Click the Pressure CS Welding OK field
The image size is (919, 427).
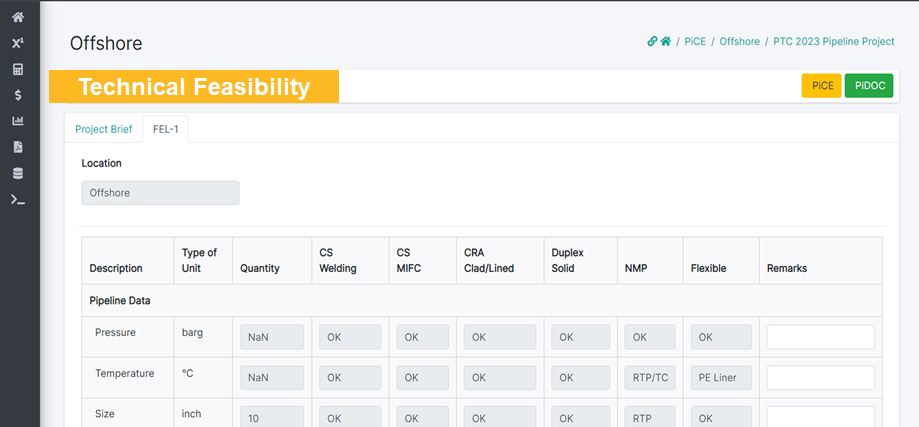pyautogui.click(x=350, y=337)
